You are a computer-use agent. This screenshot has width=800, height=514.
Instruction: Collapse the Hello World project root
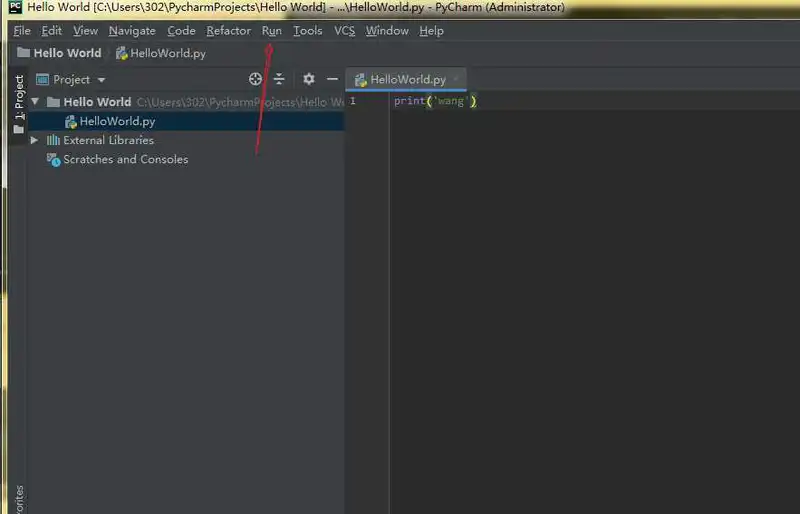[x=35, y=102]
